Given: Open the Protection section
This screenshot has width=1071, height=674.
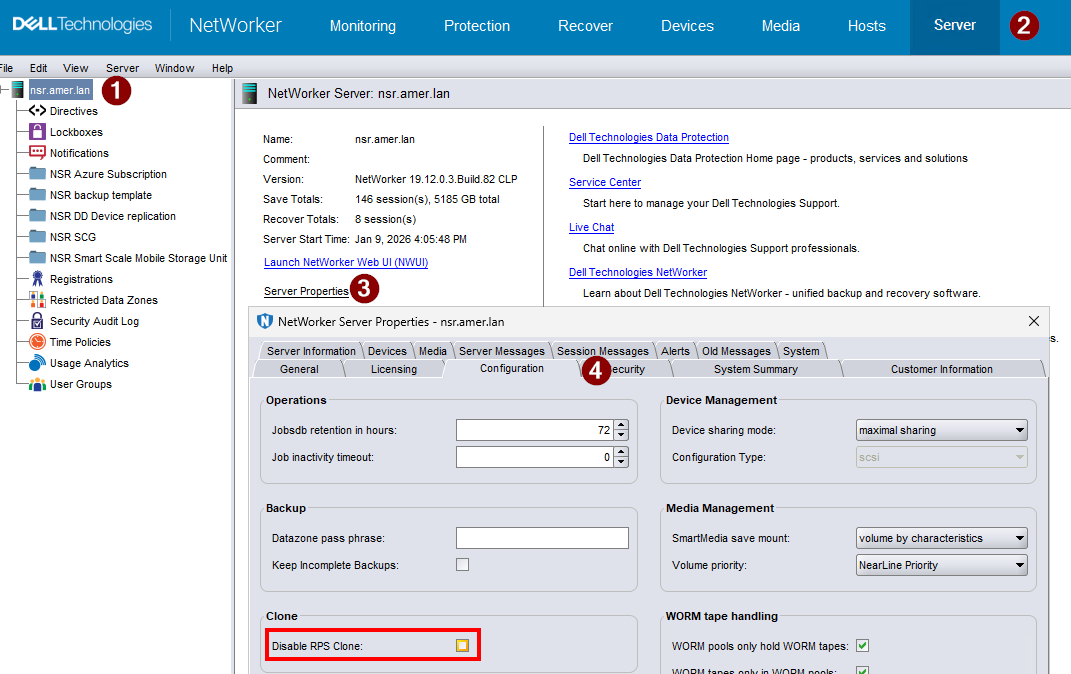Looking at the screenshot, I should tap(477, 26).
